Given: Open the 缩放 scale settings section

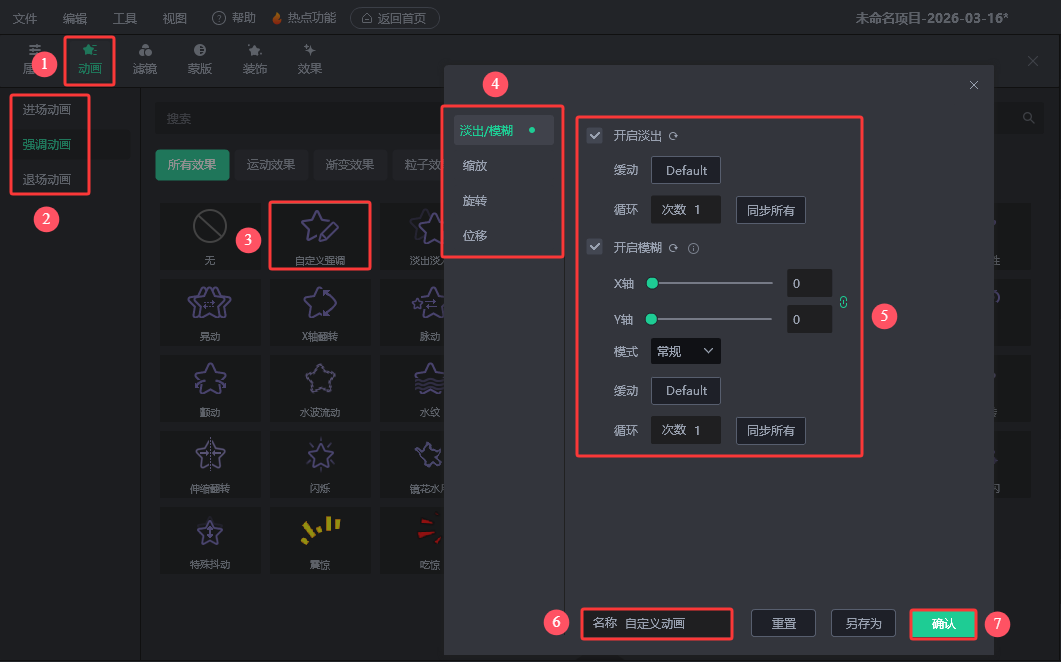Looking at the screenshot, I should coord(475,166).
